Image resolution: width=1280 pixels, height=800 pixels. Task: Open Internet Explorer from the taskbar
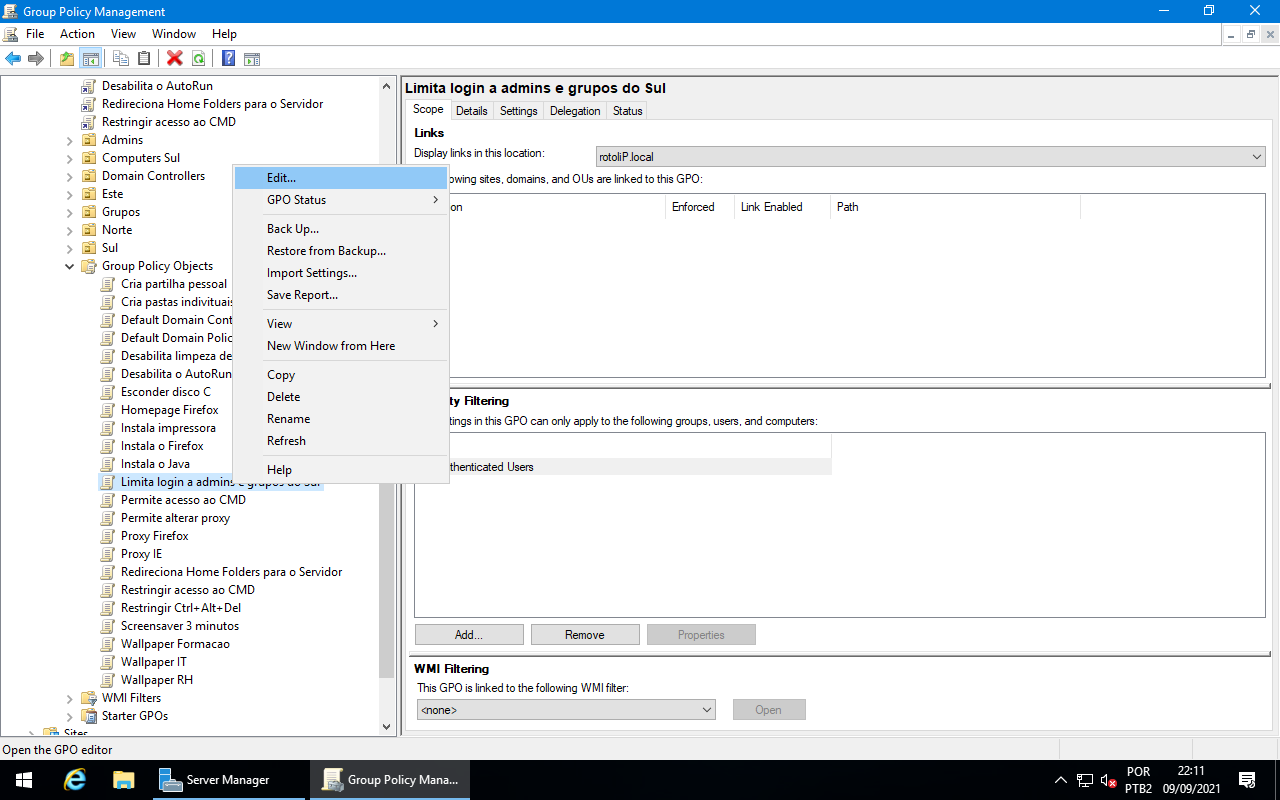pyautogui.click(x=74, y=780)
